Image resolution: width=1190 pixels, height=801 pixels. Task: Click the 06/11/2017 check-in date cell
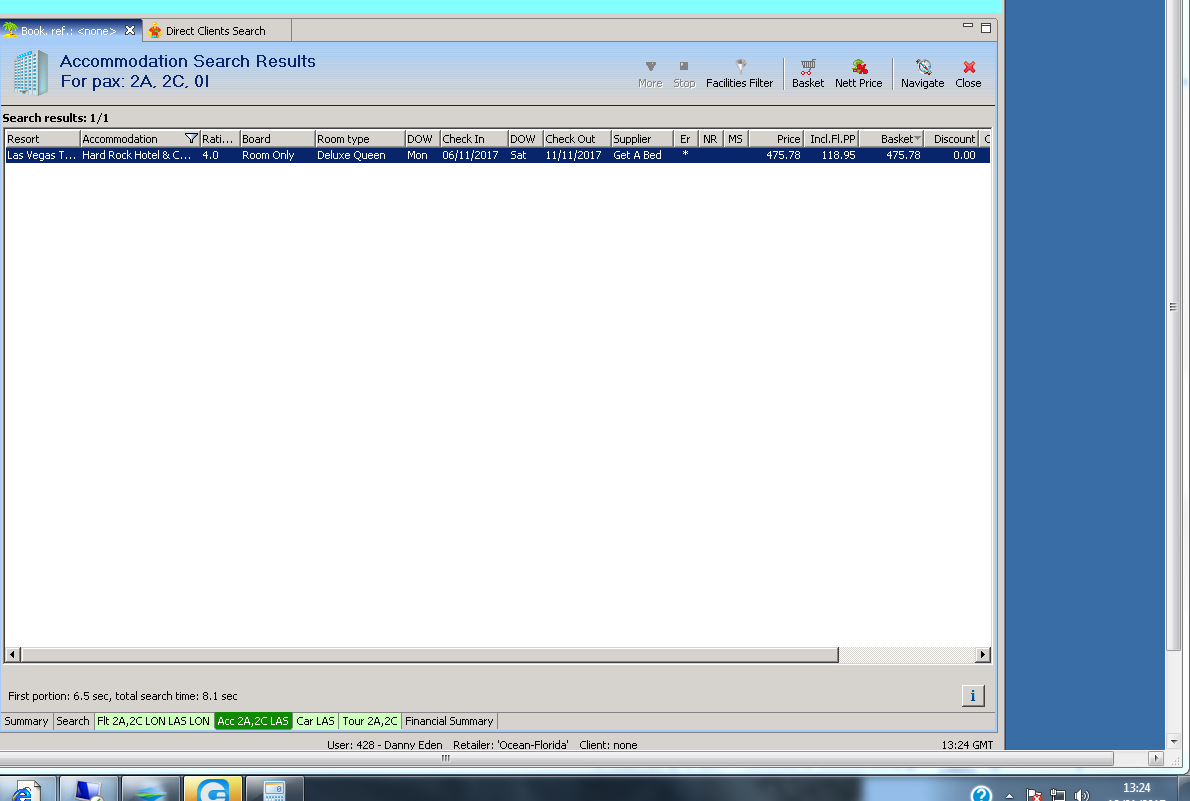click(x=471, y=155)
